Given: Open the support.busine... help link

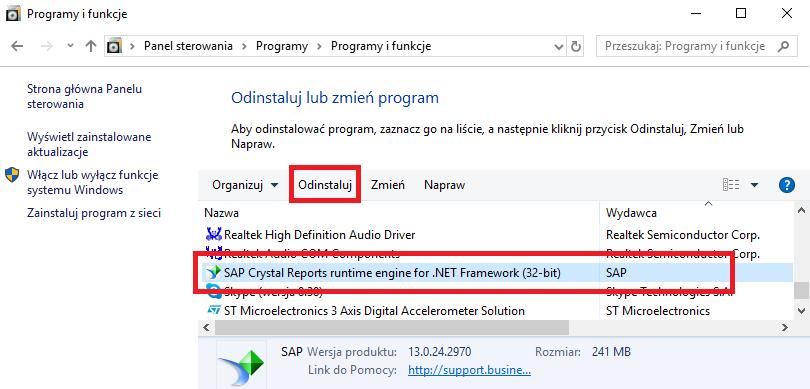Looking at the screenshot, I should pos(469,370).
